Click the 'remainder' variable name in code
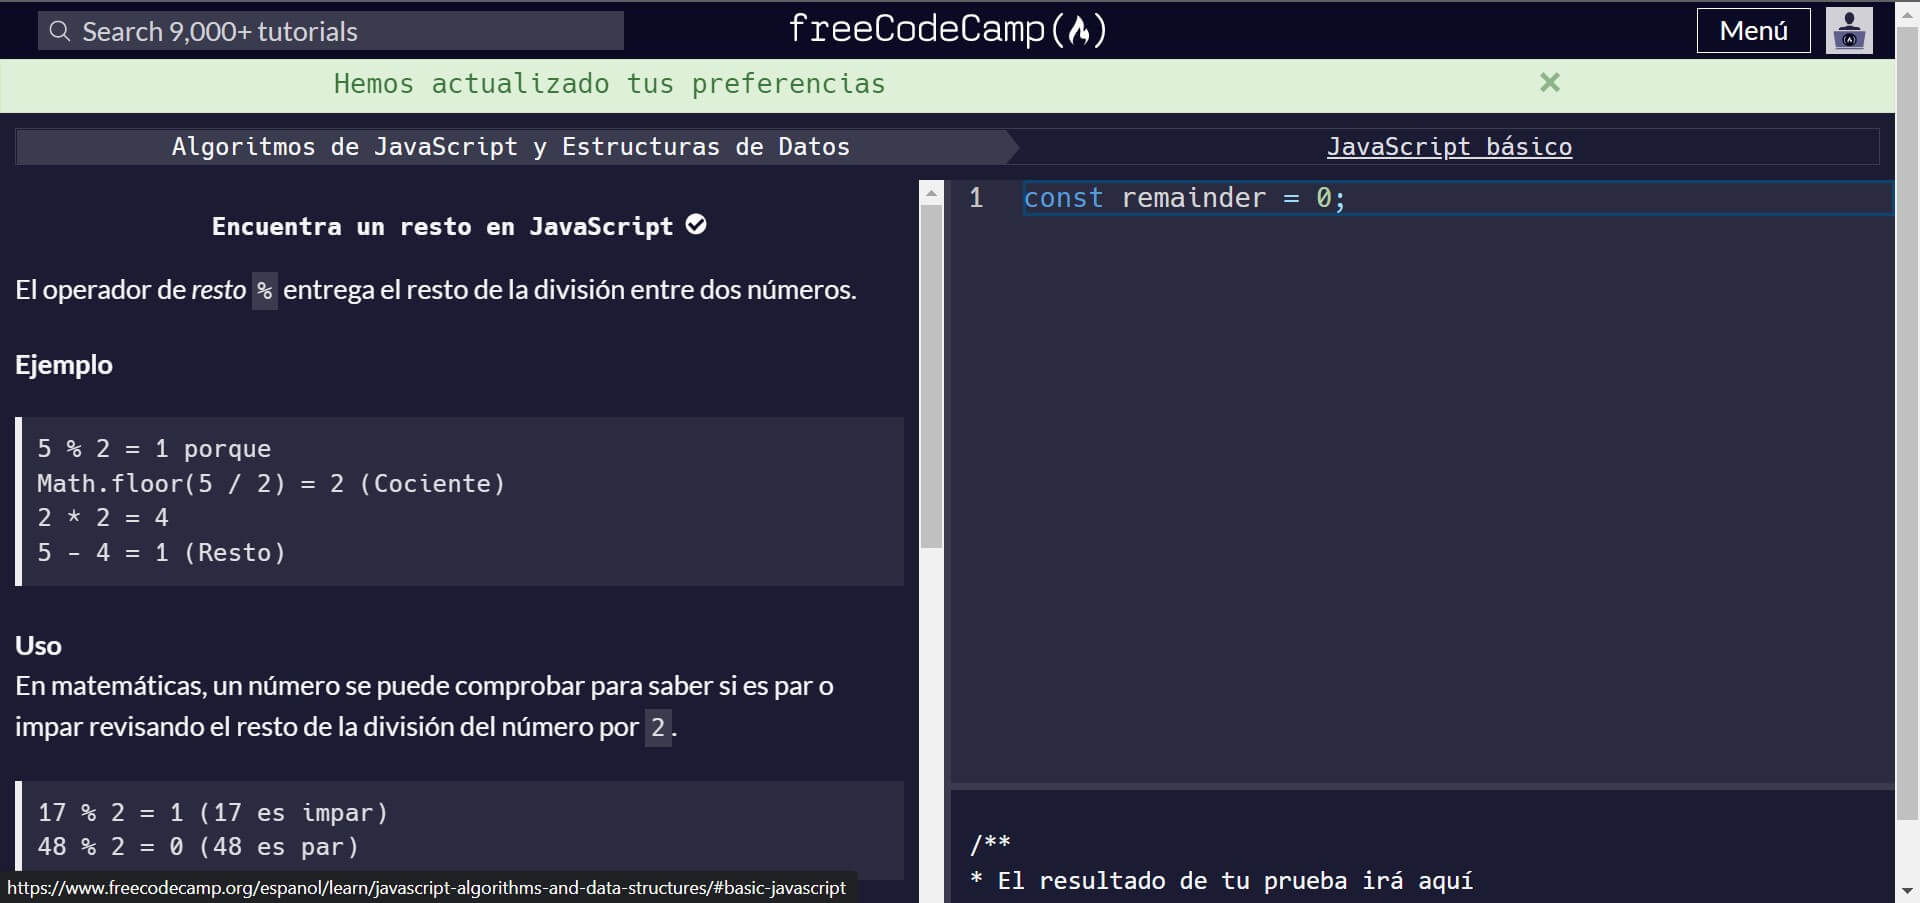This screenshot has height=903, width=1920. coord(1193,198)
